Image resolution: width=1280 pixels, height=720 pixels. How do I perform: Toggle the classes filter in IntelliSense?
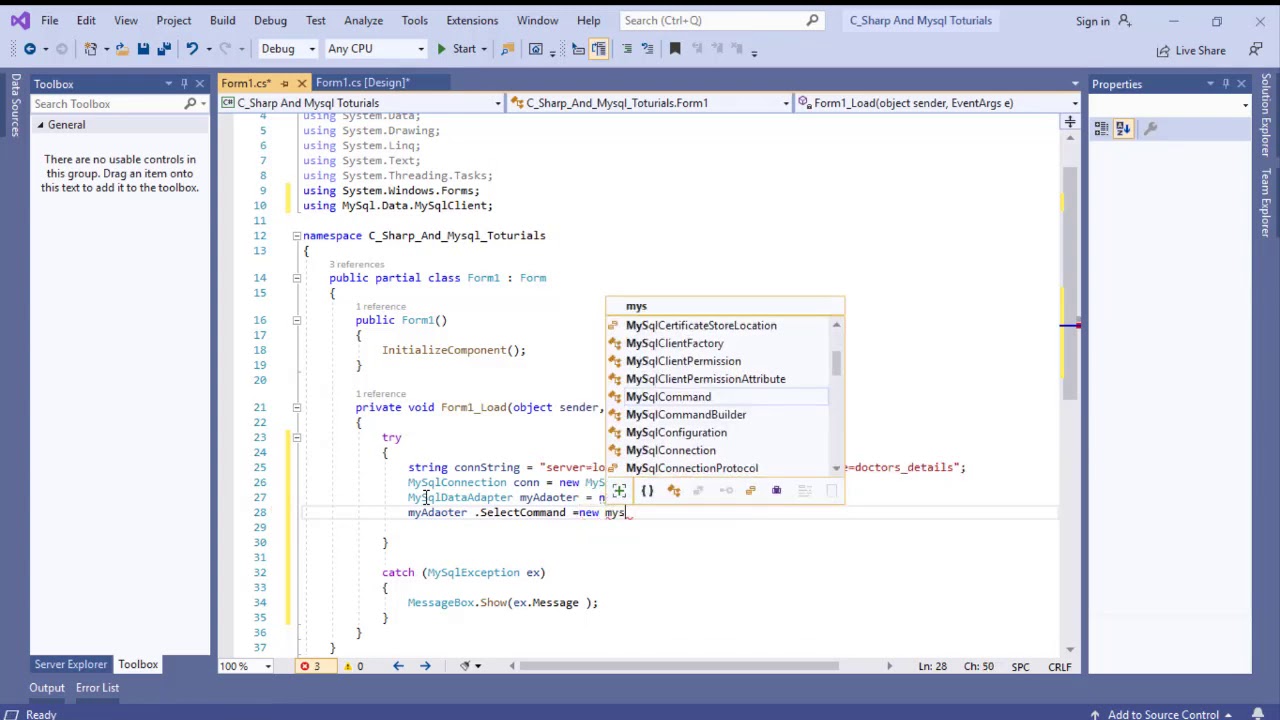(x=673, y=490)
